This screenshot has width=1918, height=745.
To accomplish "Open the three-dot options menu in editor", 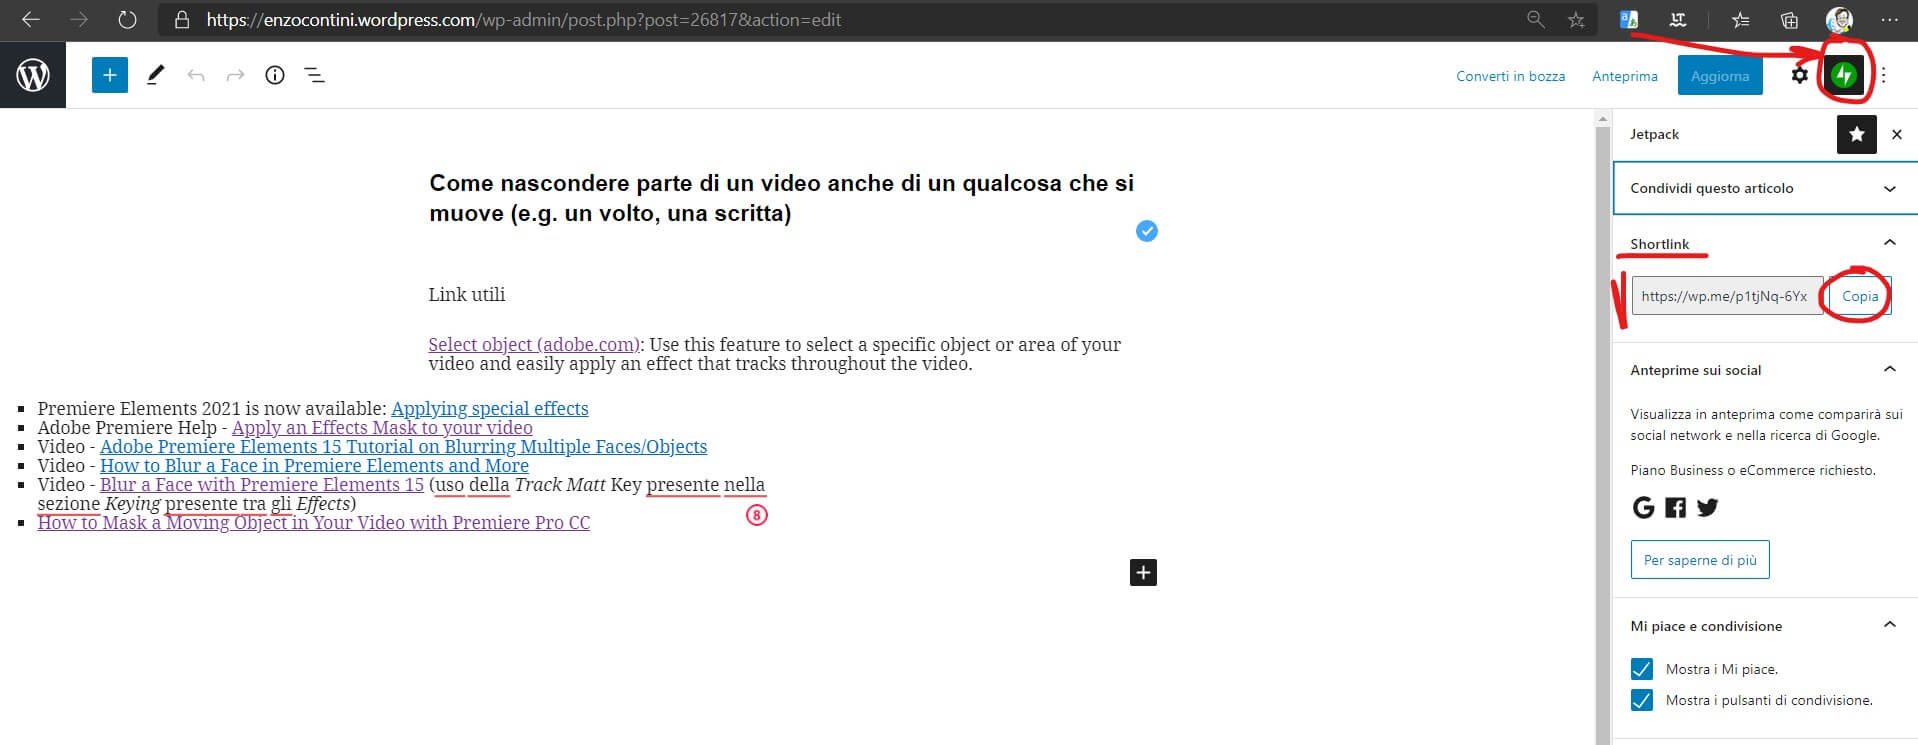I will click(1884, 75).
